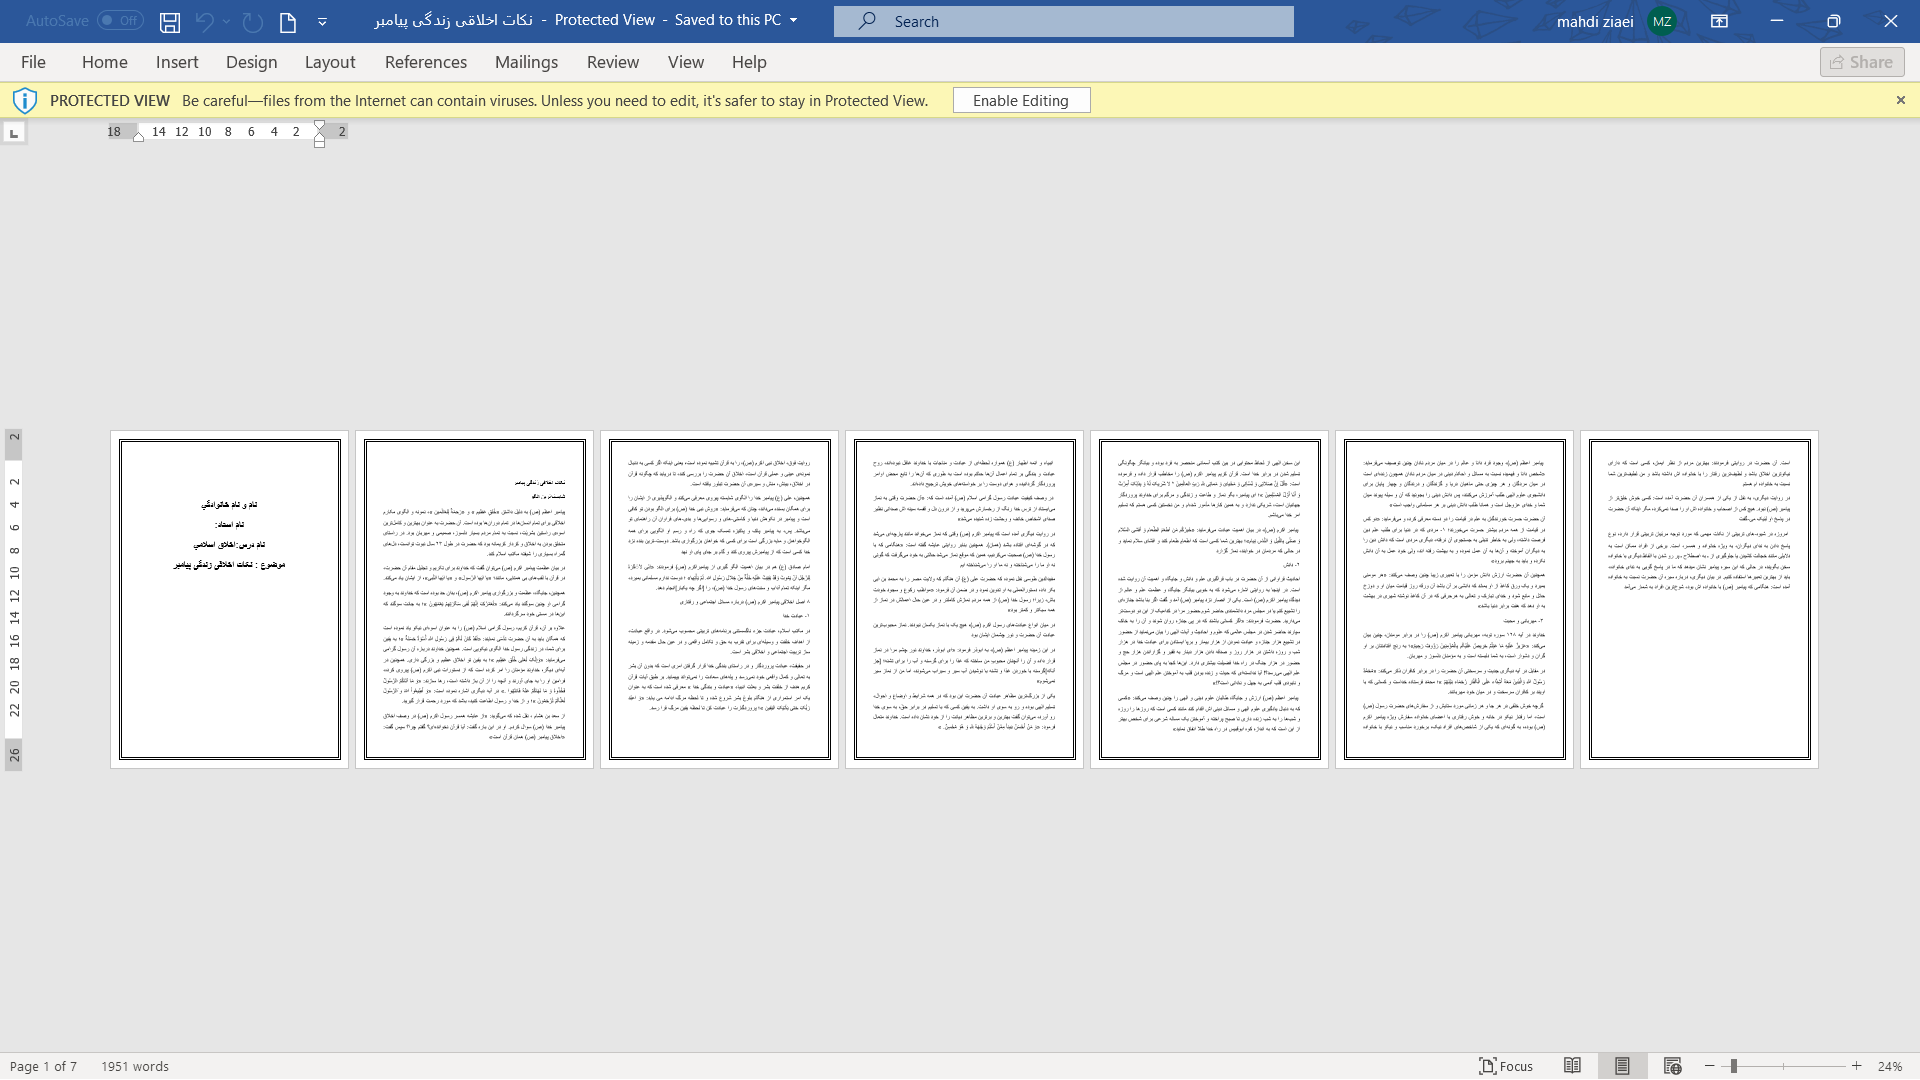Click the first-line indent marker on the ruler
Screen dimensions: 1920x1080
(x=320, y=126)
